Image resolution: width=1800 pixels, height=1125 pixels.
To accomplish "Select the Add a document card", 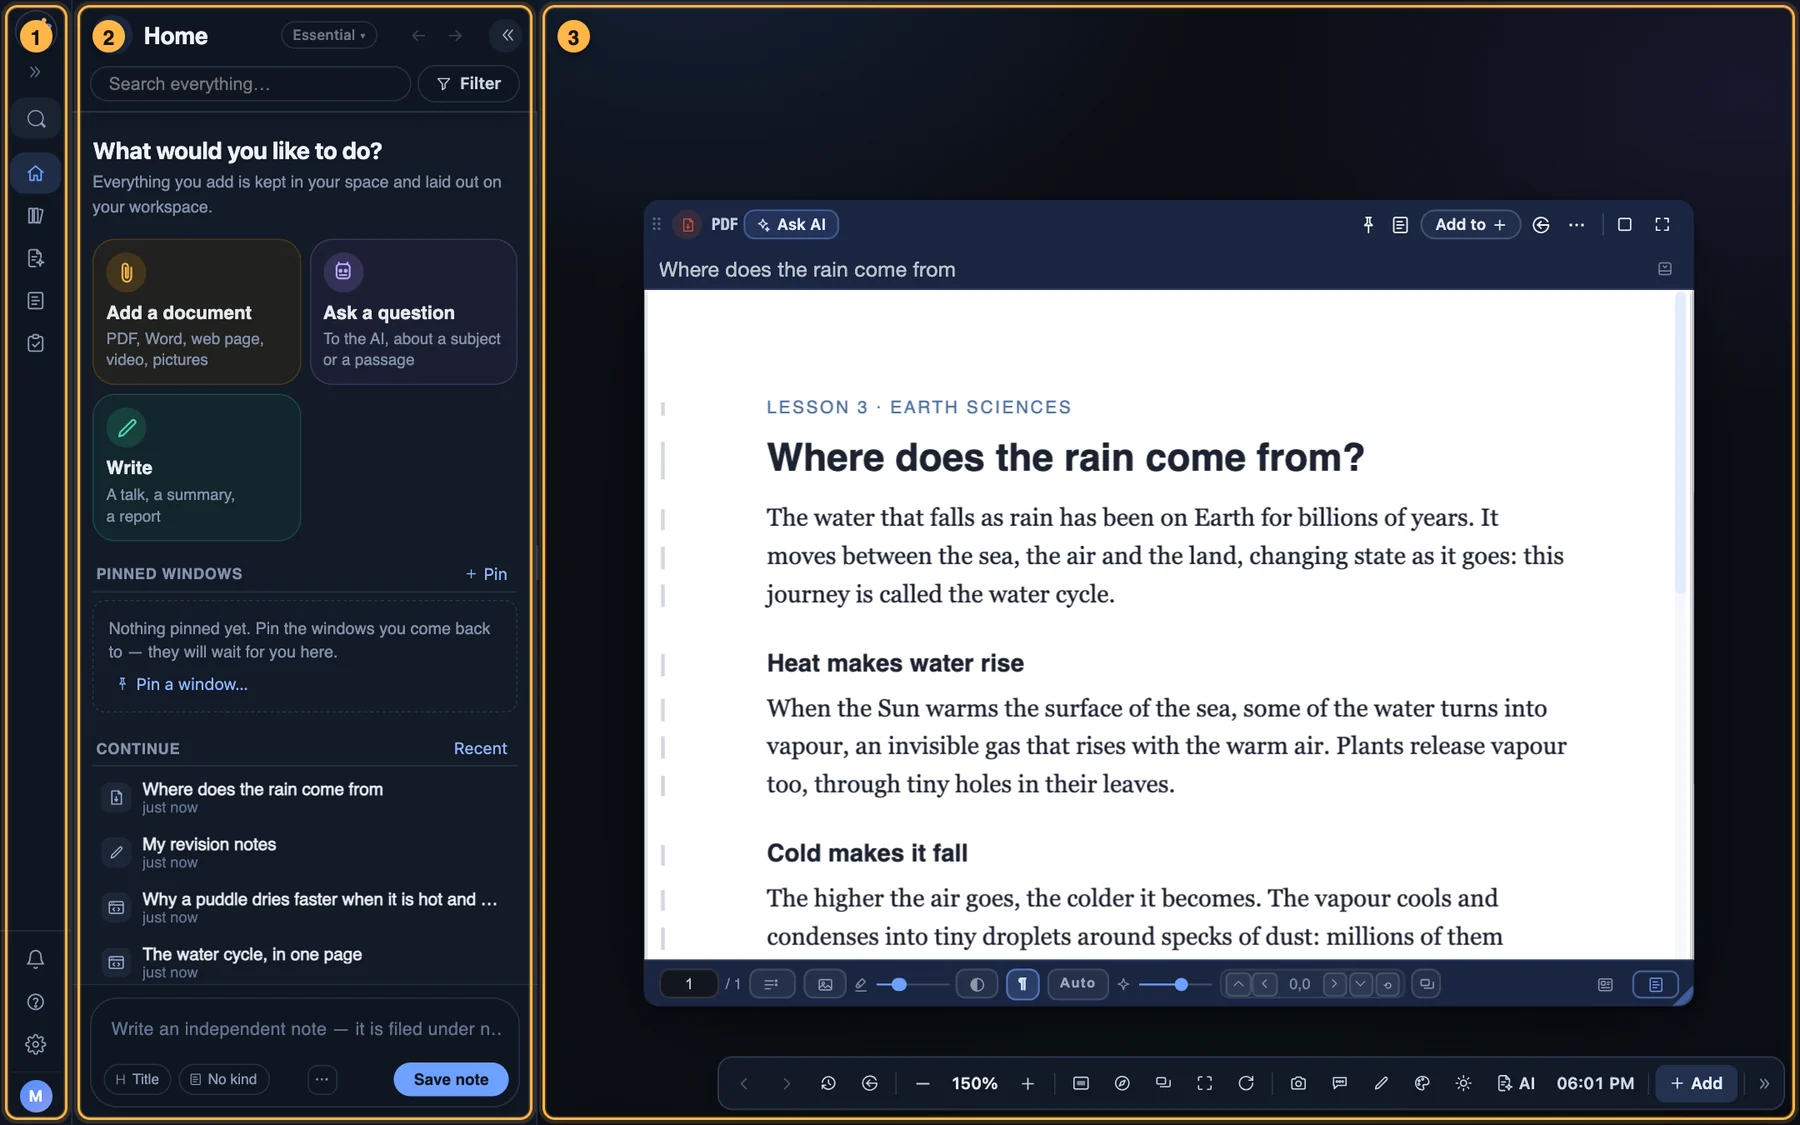I will [x=197, y=311].
